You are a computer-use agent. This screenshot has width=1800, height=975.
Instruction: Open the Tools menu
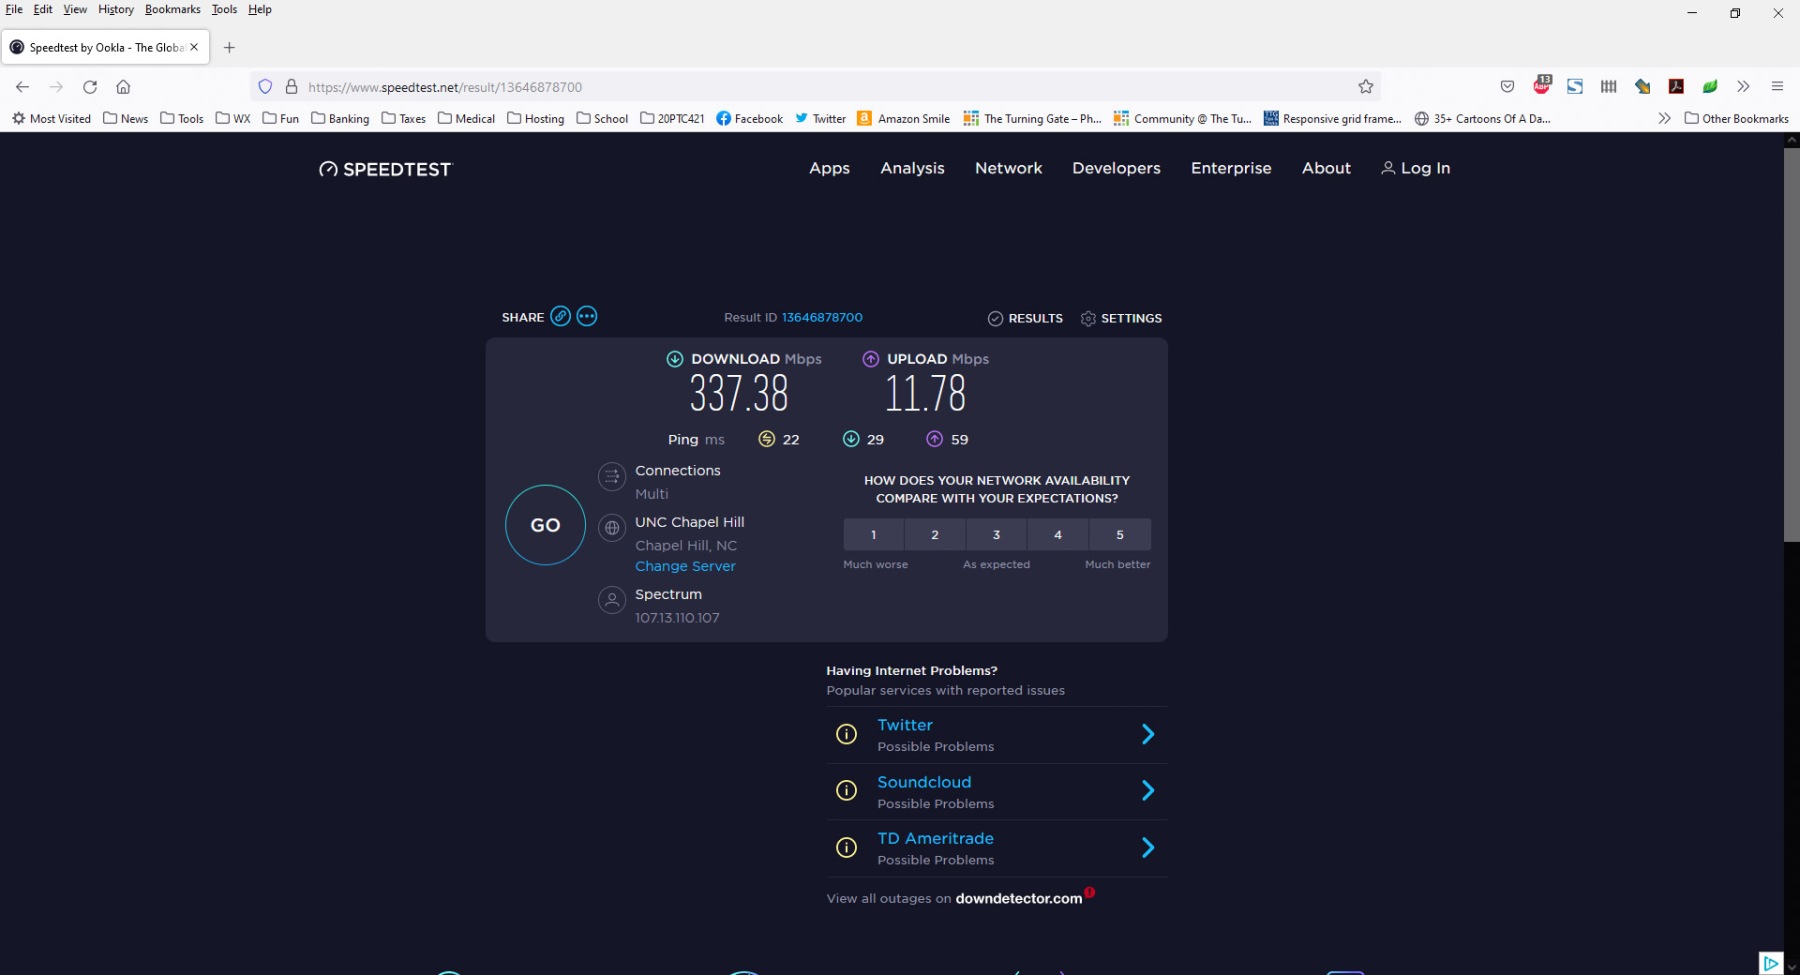point(224,9)
